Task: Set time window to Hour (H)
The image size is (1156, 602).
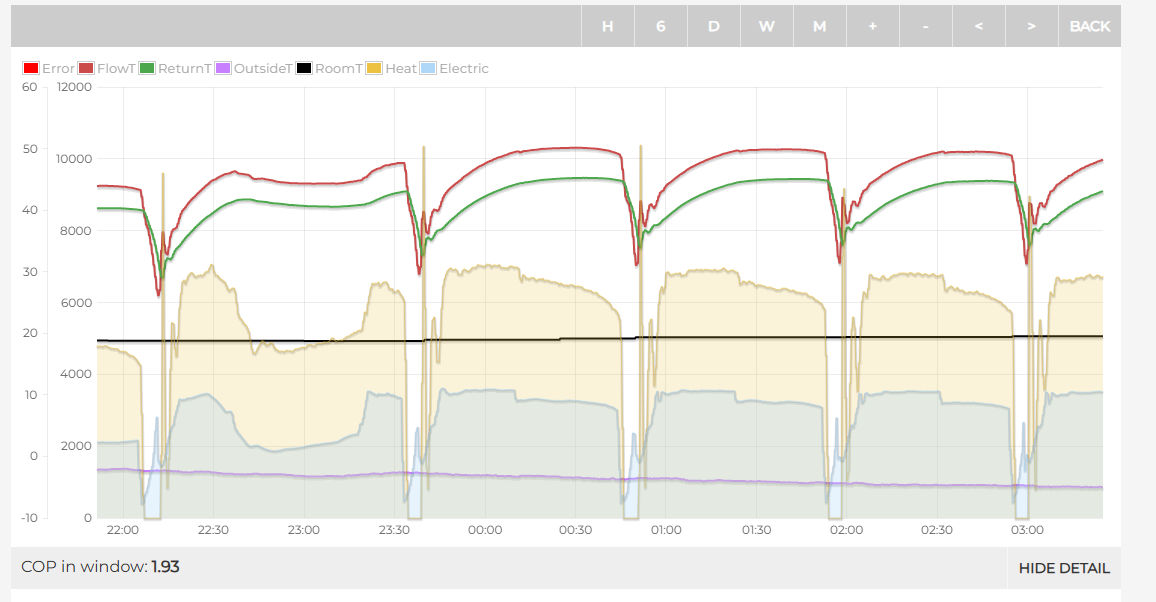Action: tap(607, 27)
